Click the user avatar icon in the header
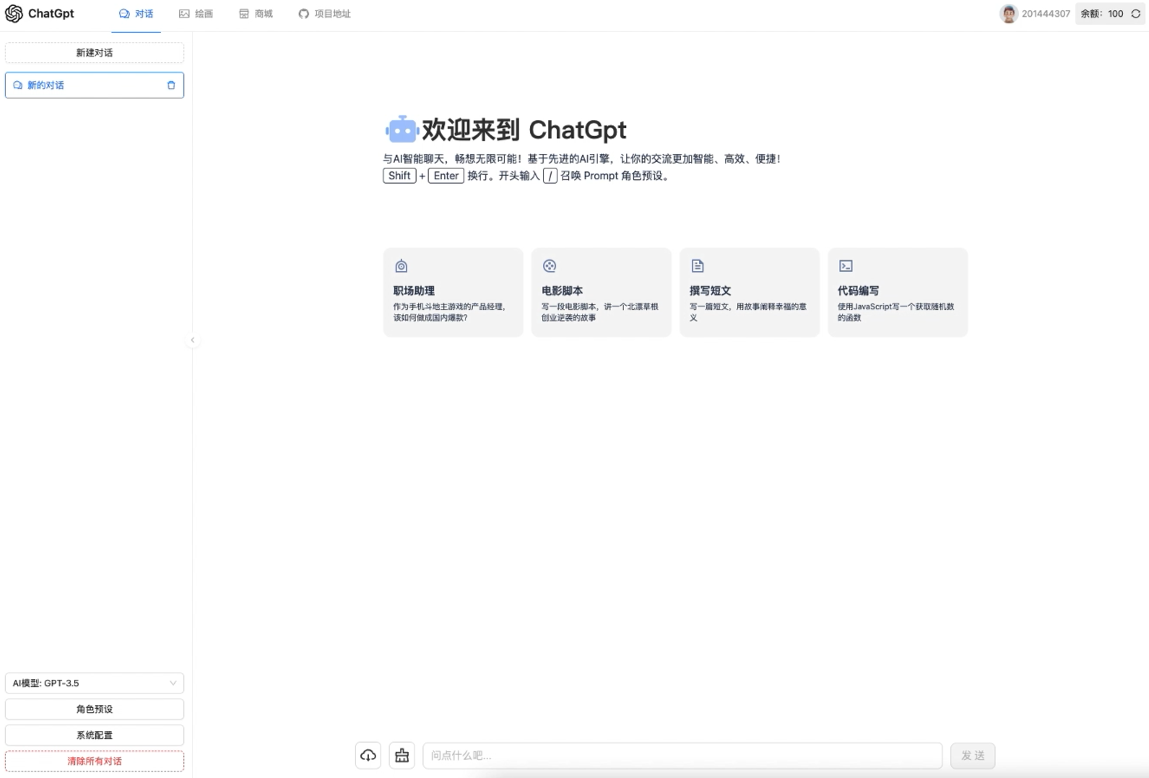 click(1010, 13)
